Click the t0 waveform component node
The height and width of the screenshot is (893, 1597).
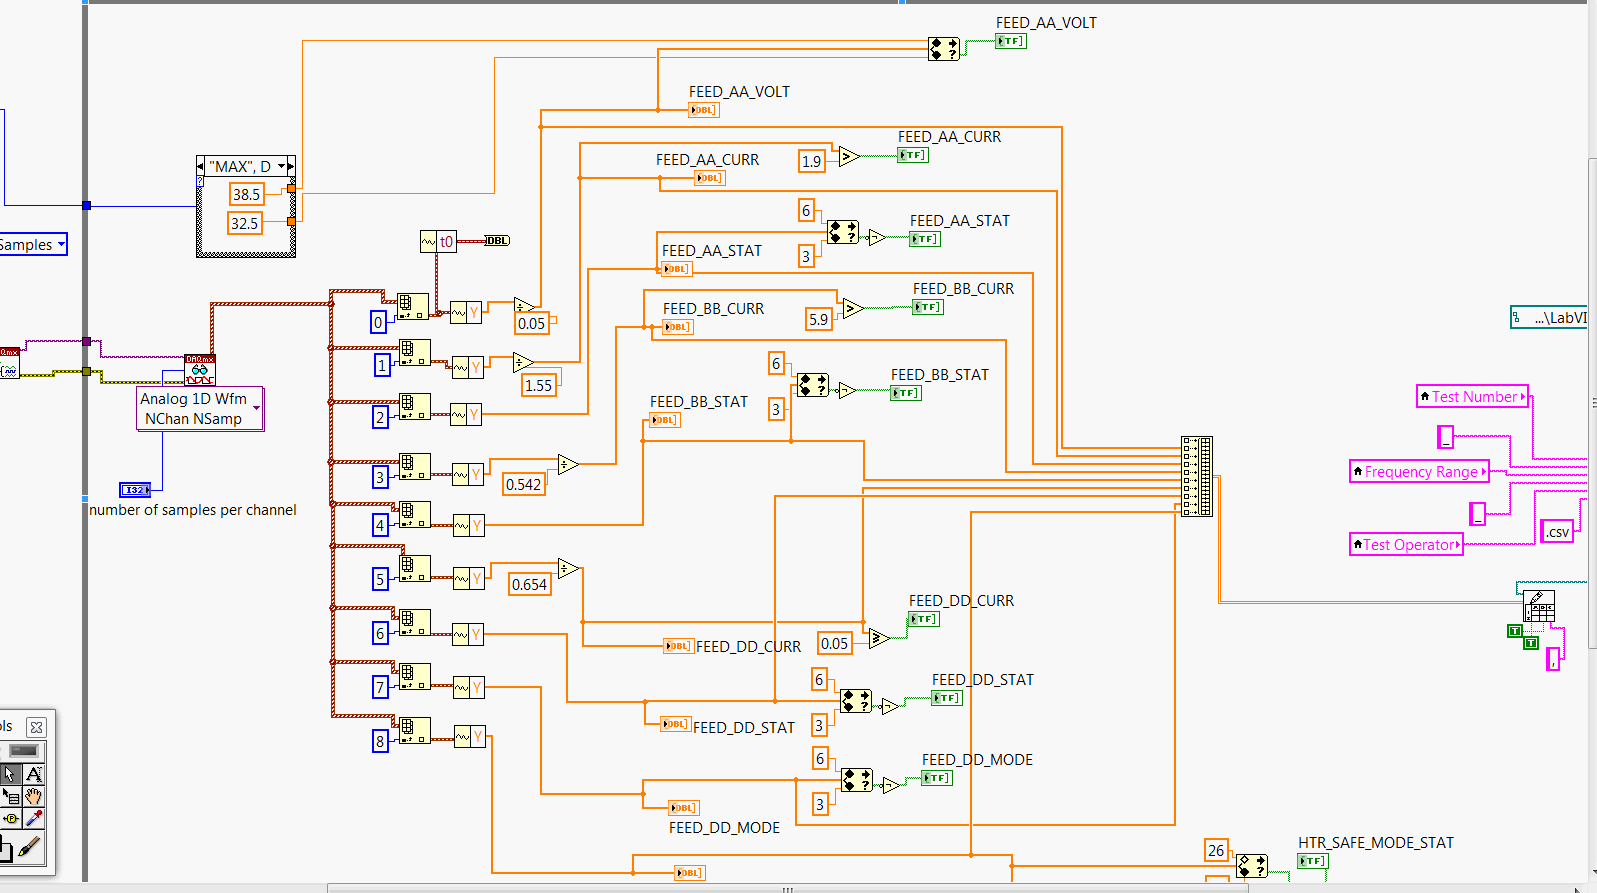coord(438,241)
